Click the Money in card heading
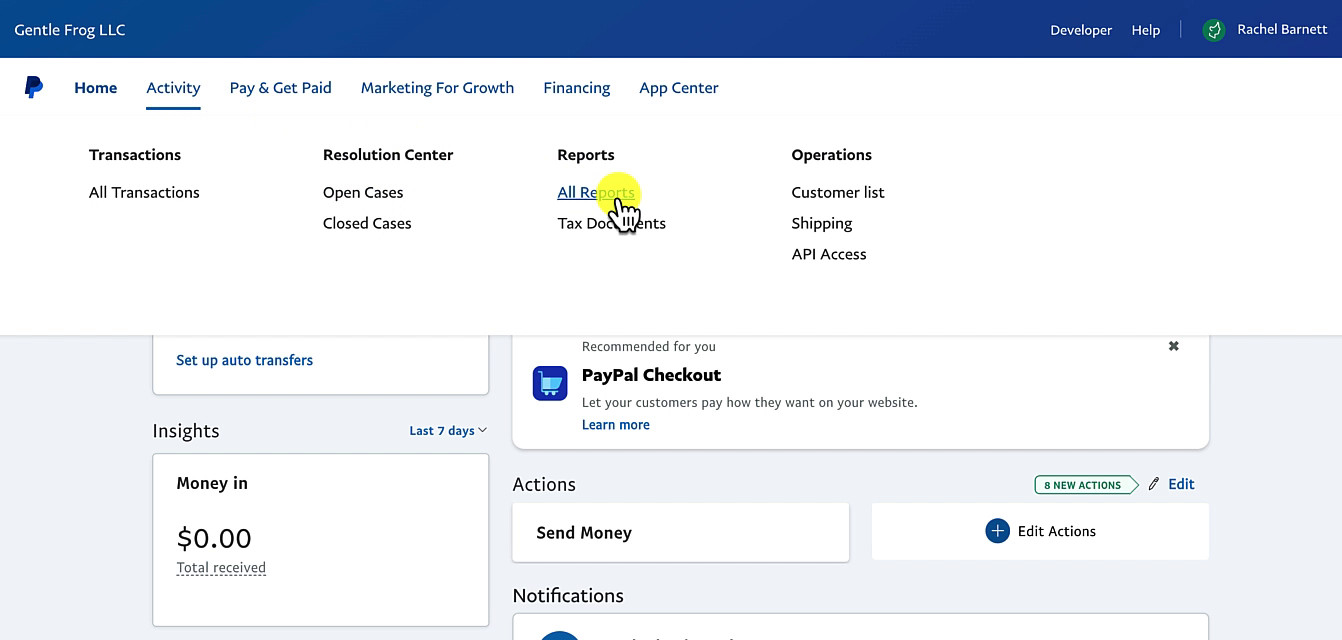 tap(212, 483)
